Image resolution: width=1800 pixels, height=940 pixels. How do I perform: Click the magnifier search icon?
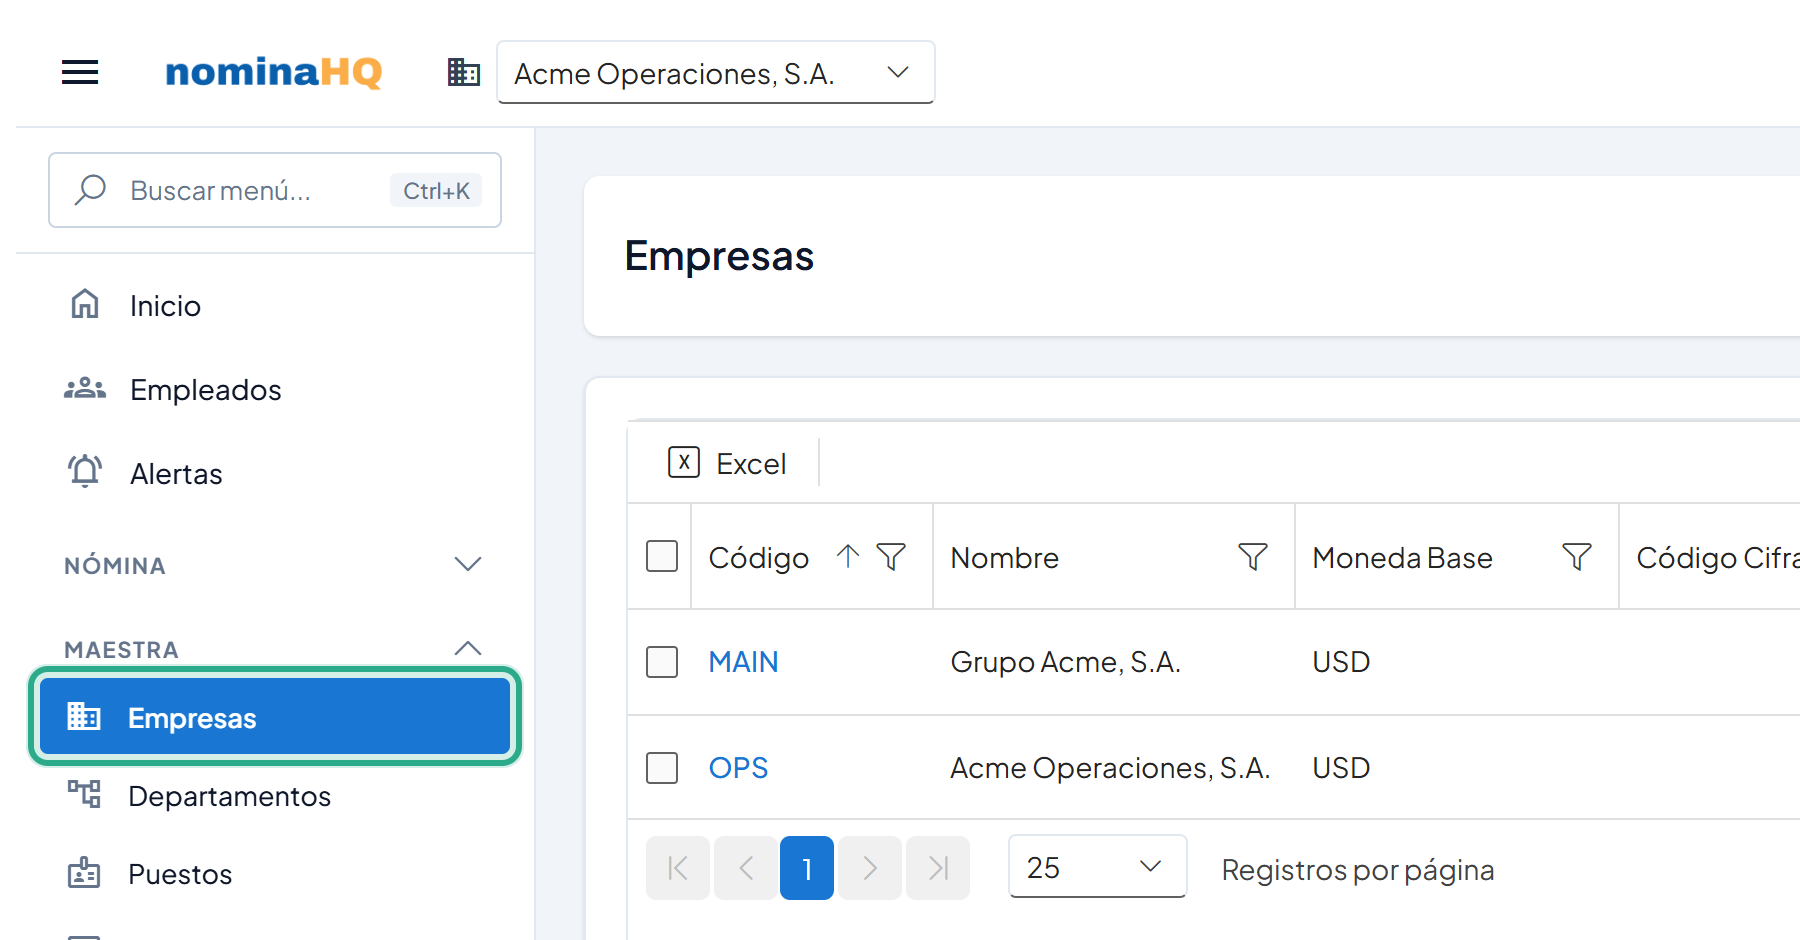(91, 189)
